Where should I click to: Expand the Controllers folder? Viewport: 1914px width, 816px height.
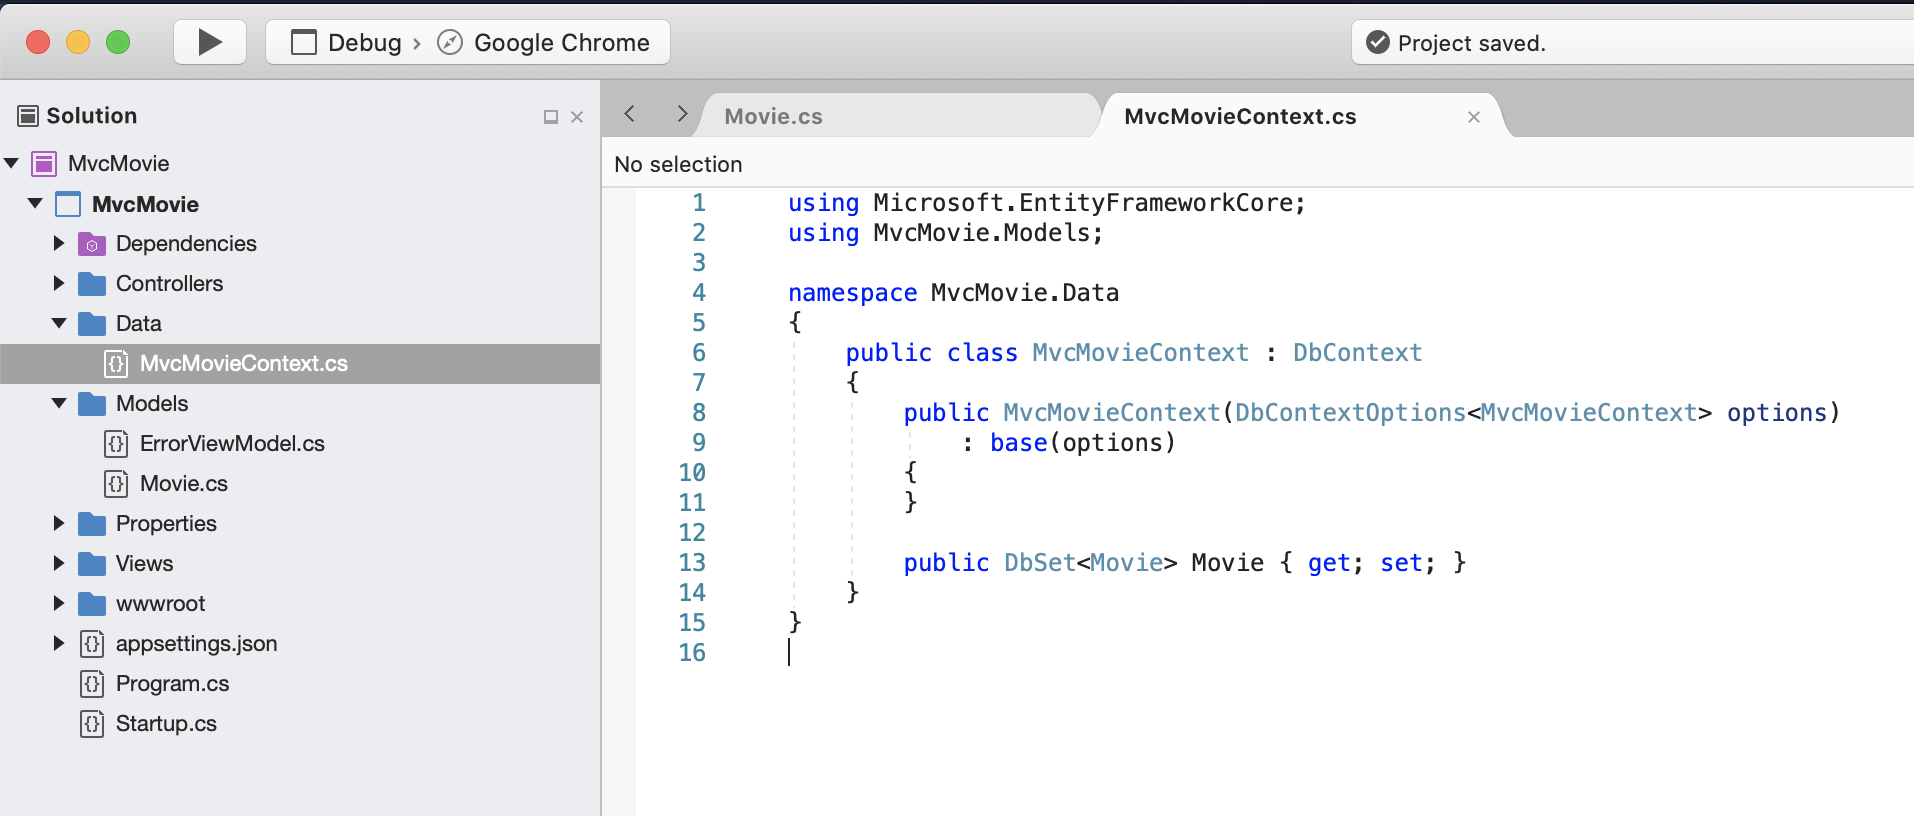click(x=59, y=284)
